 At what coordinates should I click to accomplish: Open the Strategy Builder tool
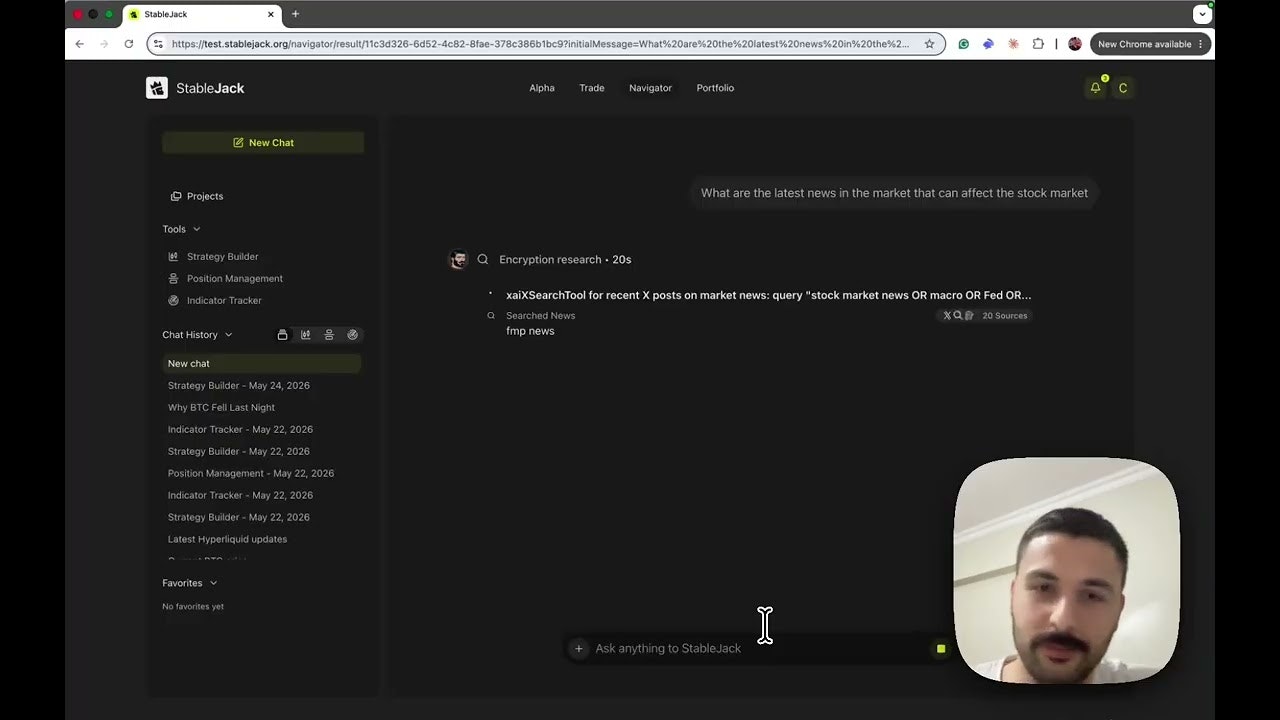222,257
